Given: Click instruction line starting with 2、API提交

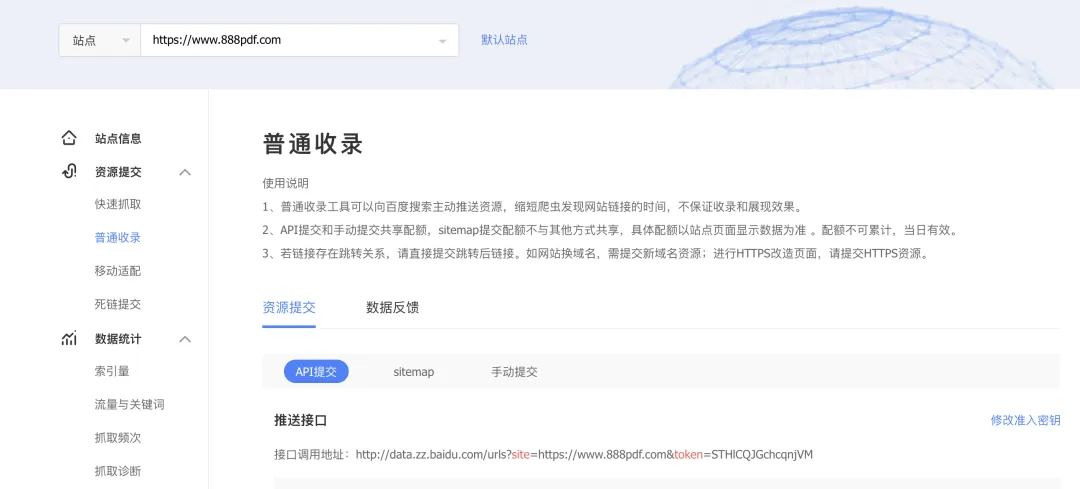Looking at the screenshot, I should (610, 230).
